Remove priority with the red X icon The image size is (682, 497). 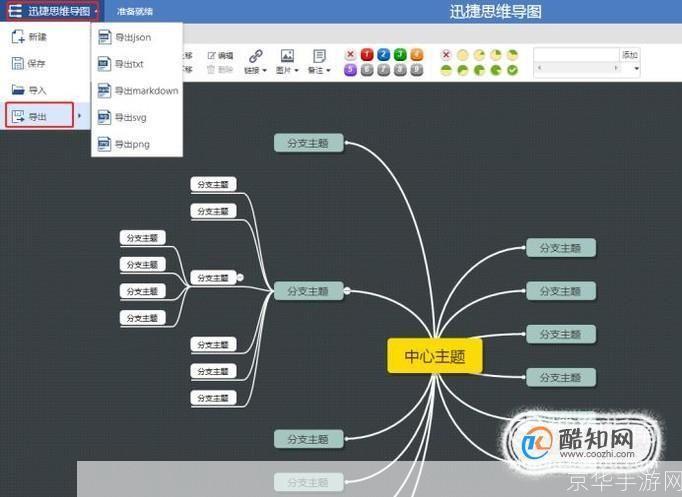pyautogui.click(x=350, y=55)
